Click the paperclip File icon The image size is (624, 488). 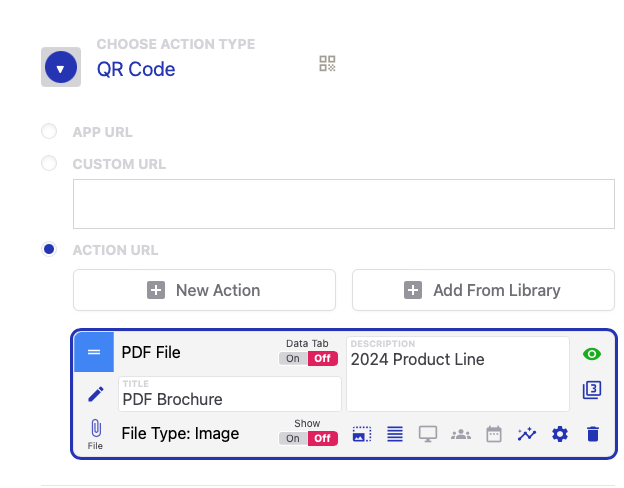[x=95, y=430]
